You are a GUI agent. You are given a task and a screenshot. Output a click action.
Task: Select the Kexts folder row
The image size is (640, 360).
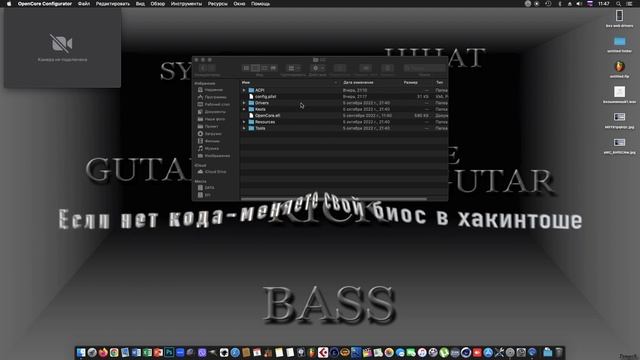pyautogui.click(x=344, y=109)
